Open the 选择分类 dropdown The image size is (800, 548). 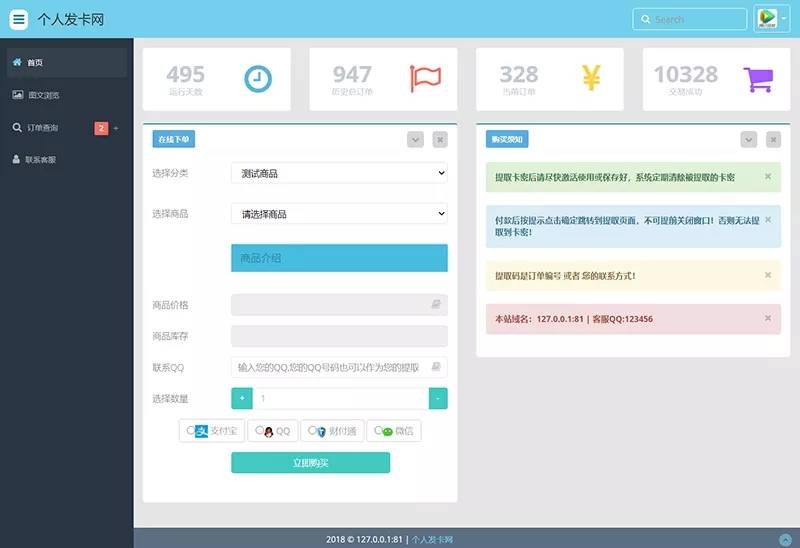coord(339,173)
